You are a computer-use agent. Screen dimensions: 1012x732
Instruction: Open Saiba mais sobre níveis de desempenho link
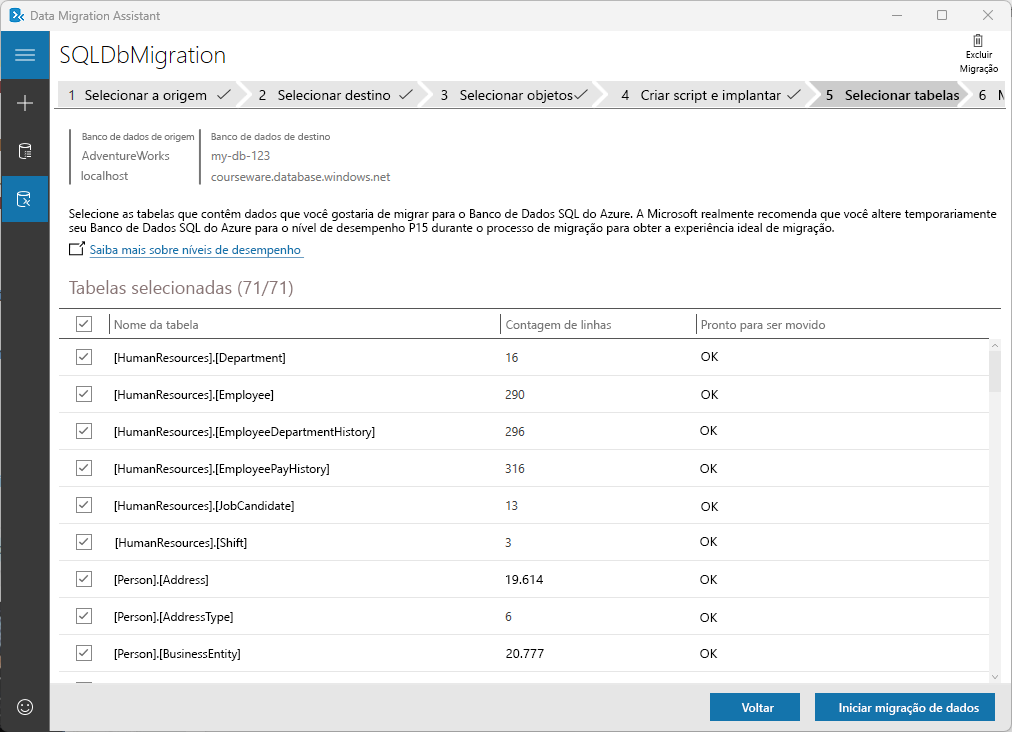195,250
